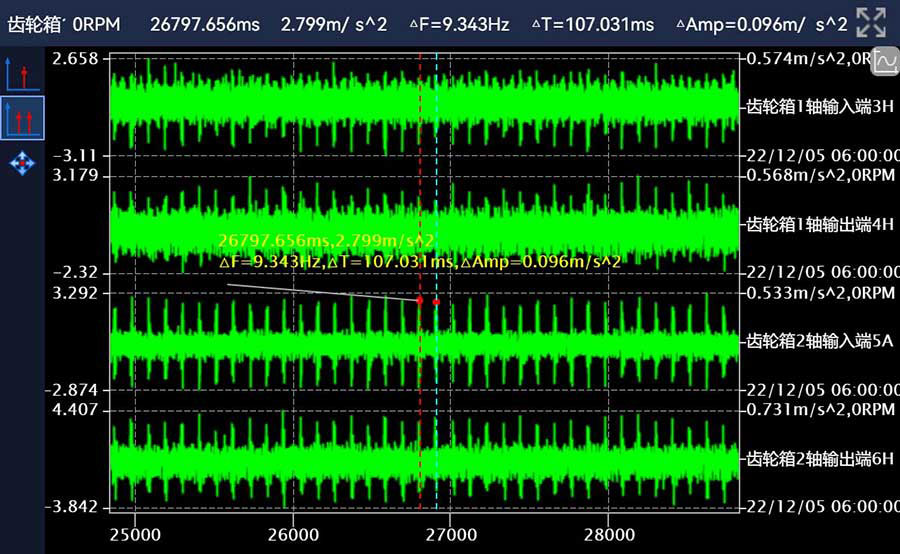Click the fullscreen expand arrows icon
900x554 pixels.
[x=872, y=22]
